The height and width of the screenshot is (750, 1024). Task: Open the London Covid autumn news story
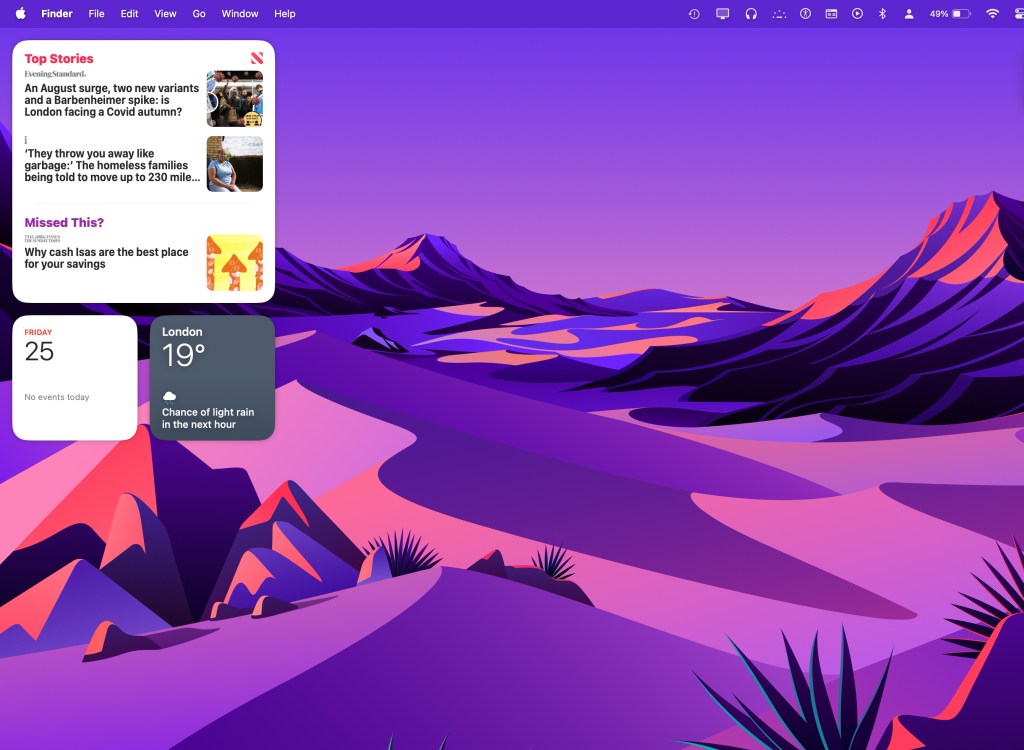111,100
